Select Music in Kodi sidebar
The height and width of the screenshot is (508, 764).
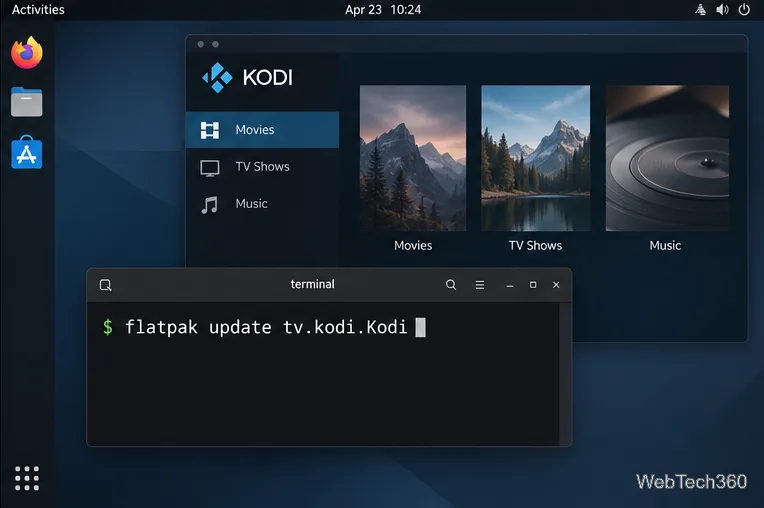(x=262, y=204)
